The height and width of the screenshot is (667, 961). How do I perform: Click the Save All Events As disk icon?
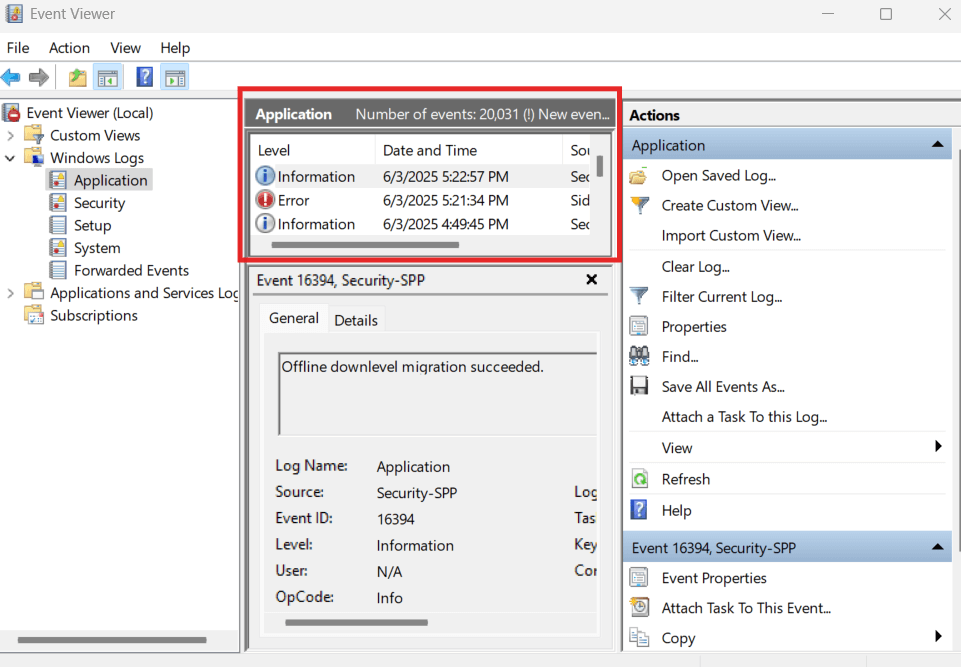[639, 386]
